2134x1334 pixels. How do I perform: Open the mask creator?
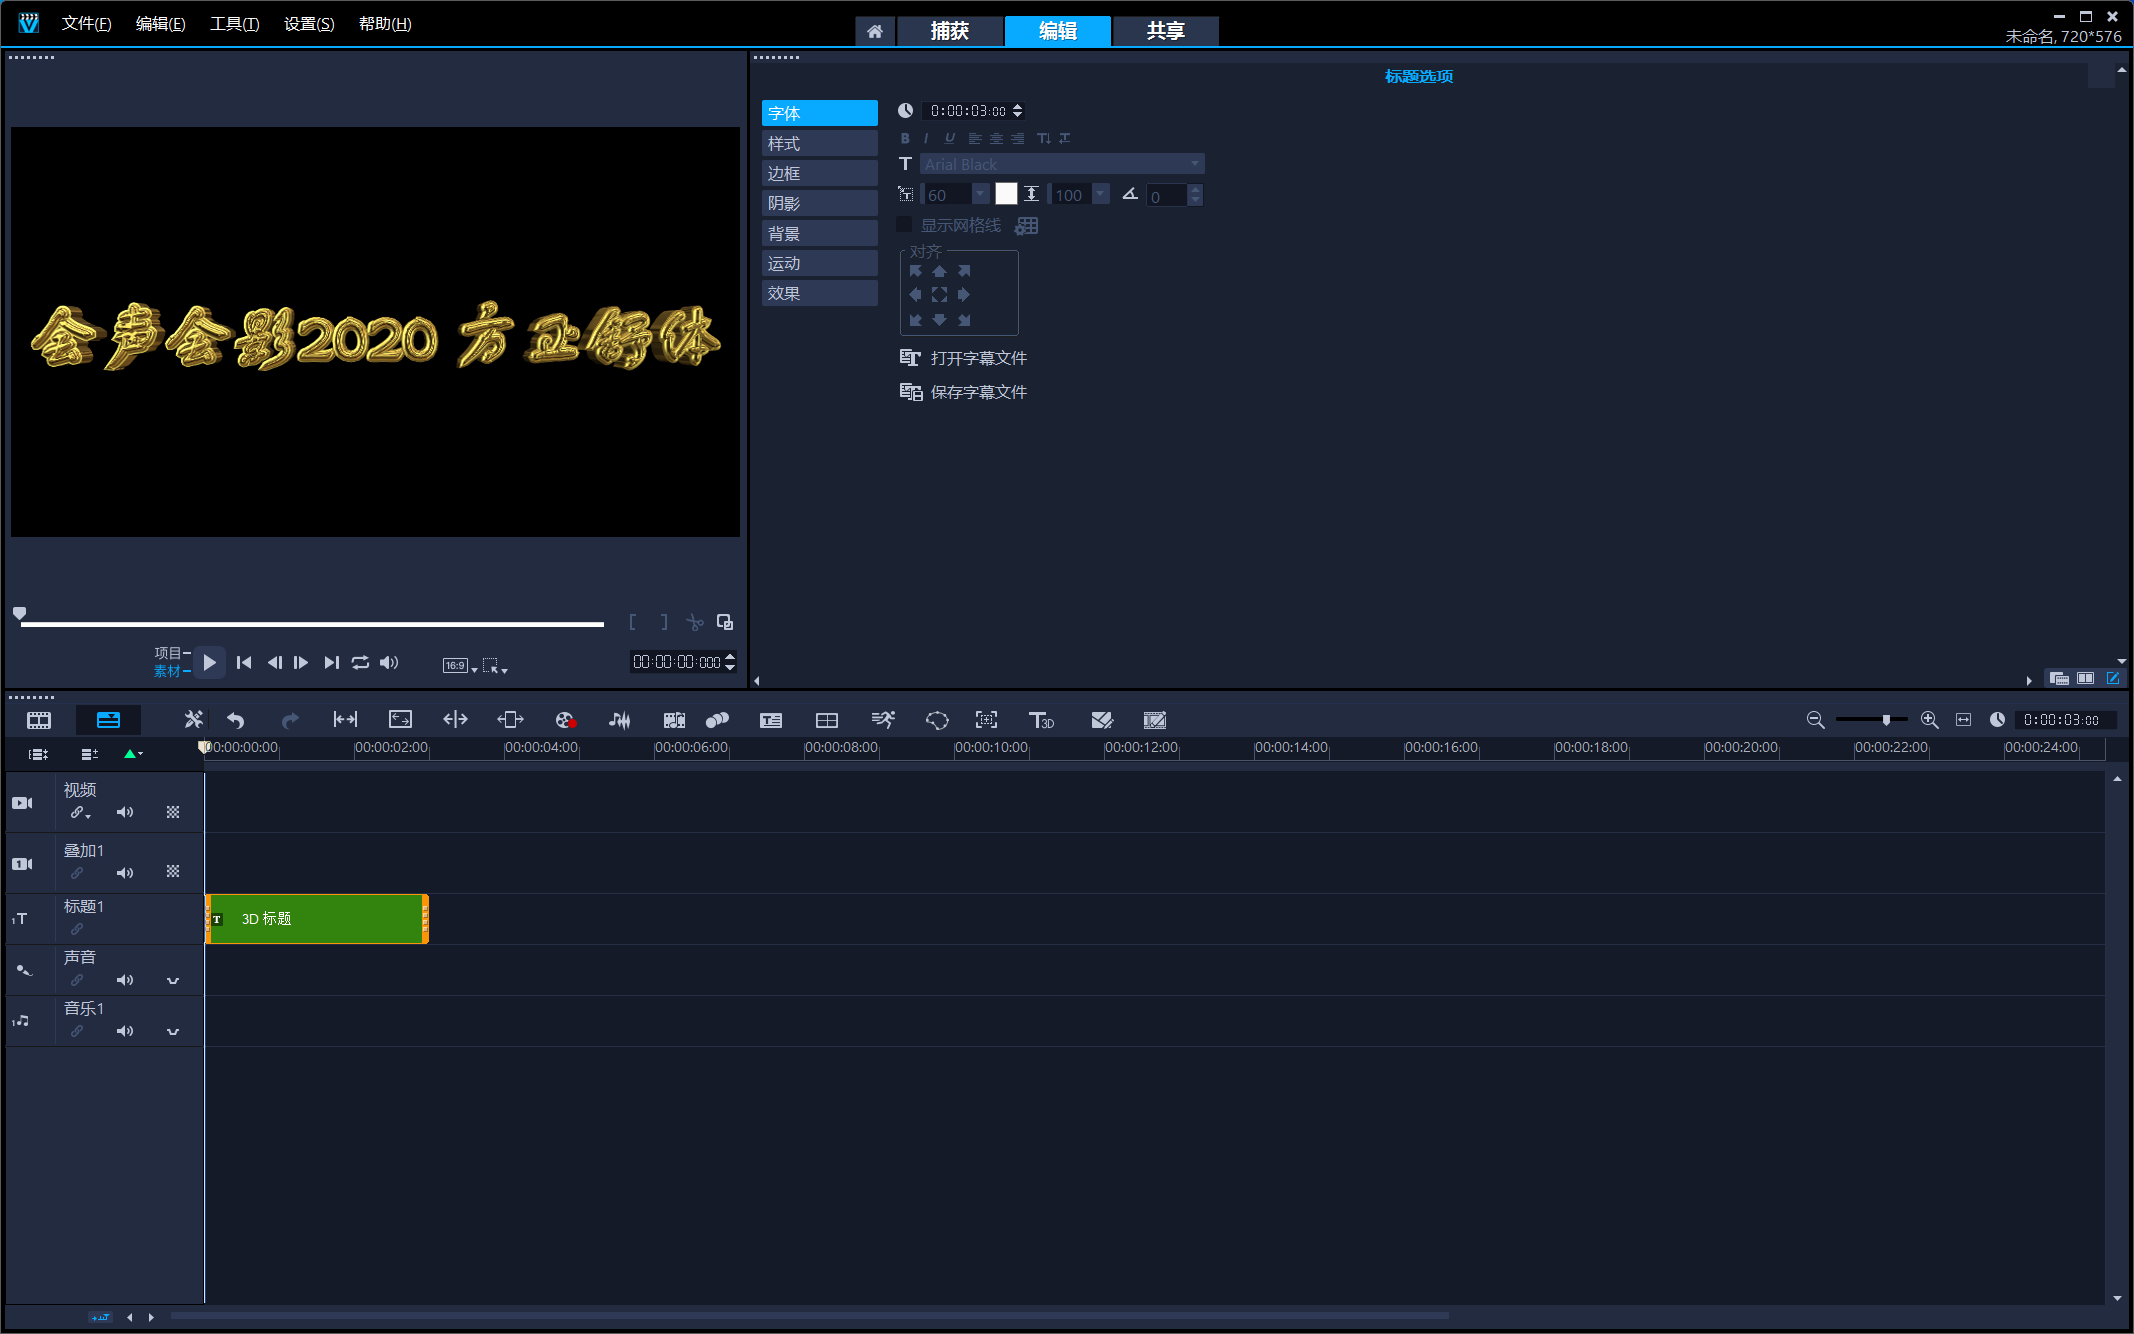pyautogui.click(x=937, y=720)
